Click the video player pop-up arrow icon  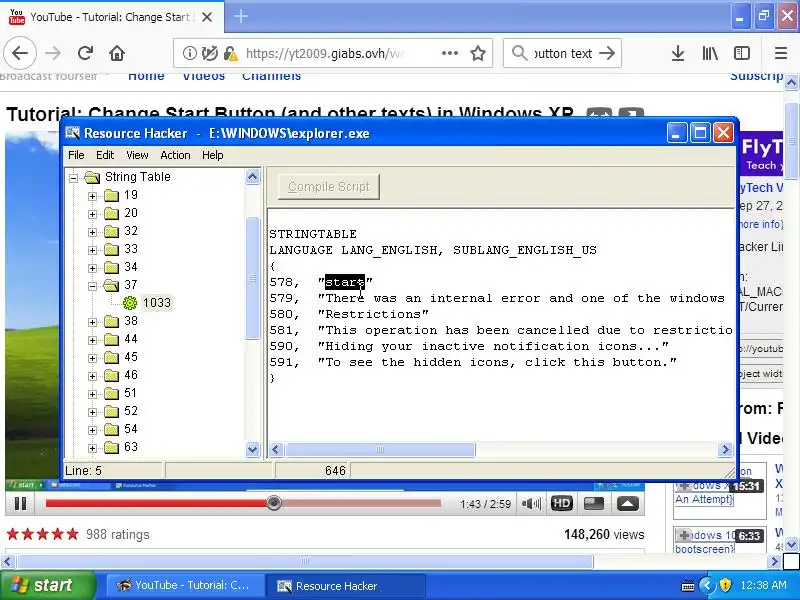(628, 504)
